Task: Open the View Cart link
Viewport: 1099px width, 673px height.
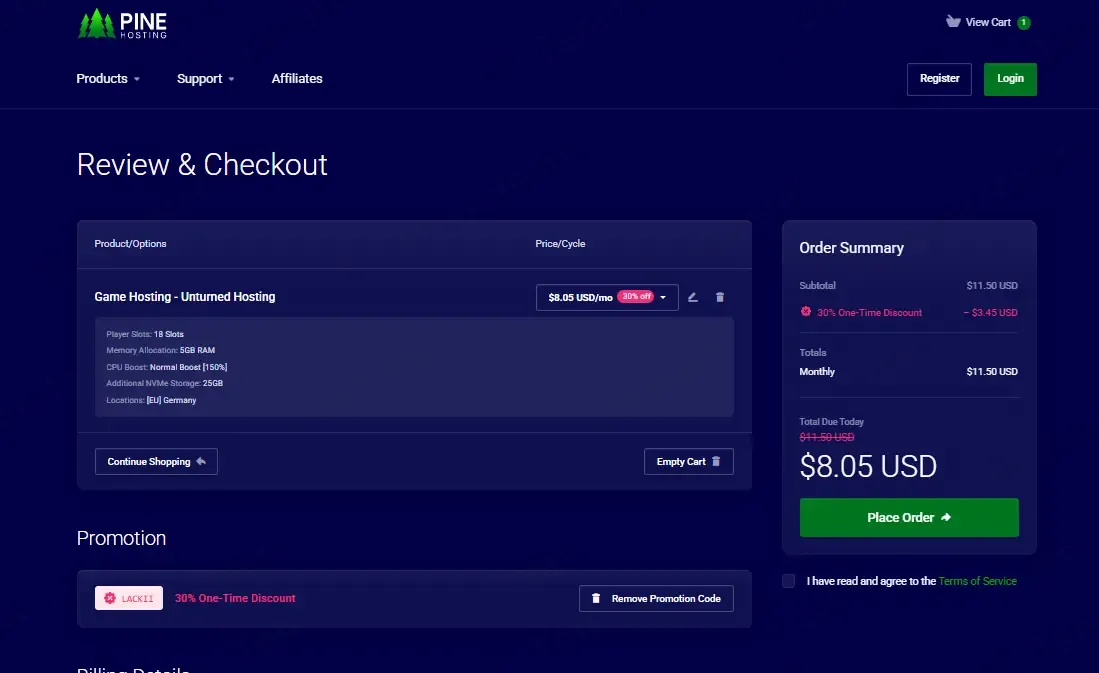Action: pyautogui.click(x=988, y=22)
